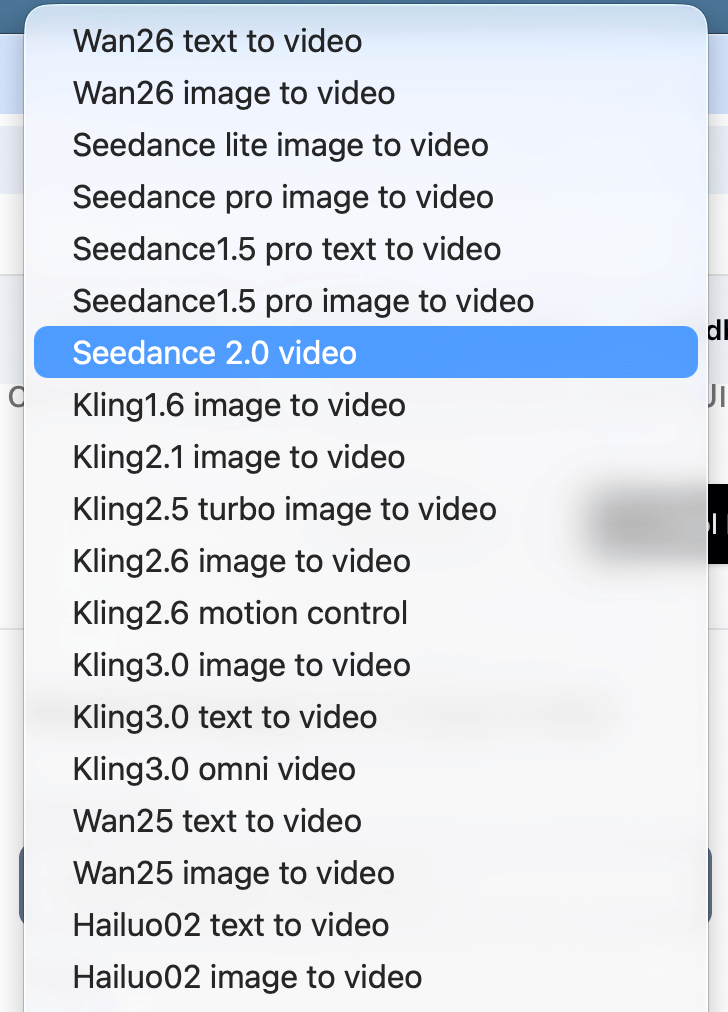Choose Seedance1.5 pro text to video

point(287,249)
